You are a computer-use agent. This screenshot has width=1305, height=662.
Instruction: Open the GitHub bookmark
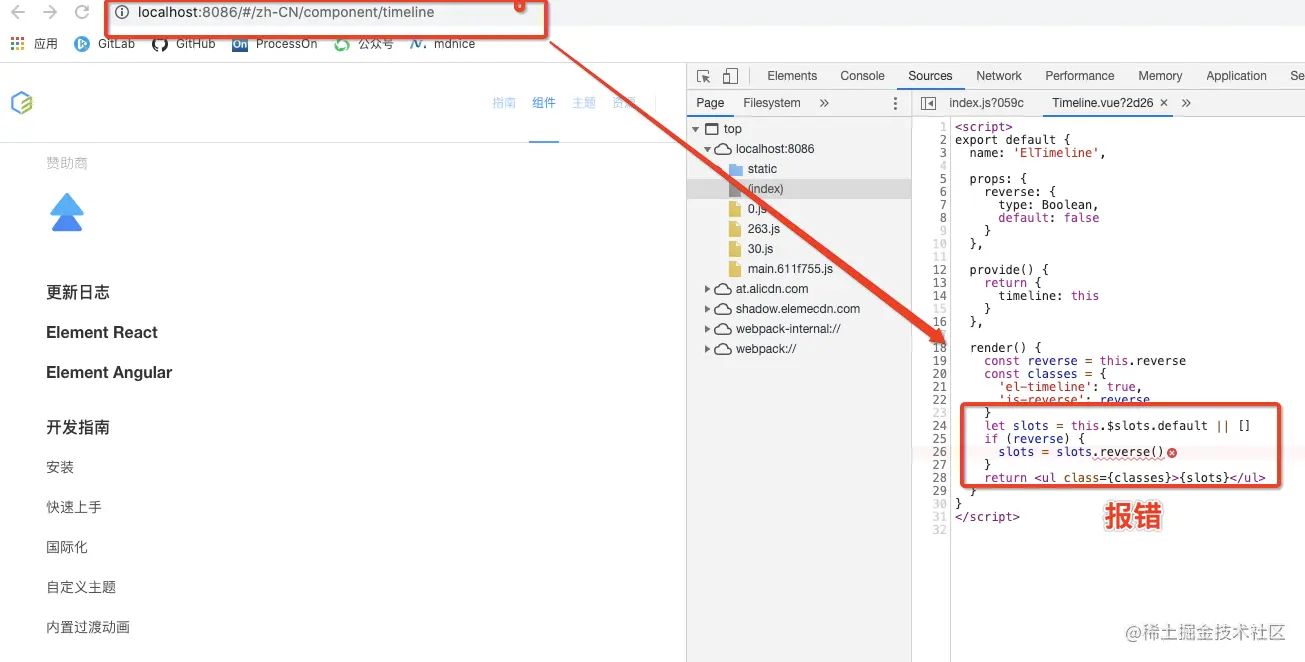point(183,44)
